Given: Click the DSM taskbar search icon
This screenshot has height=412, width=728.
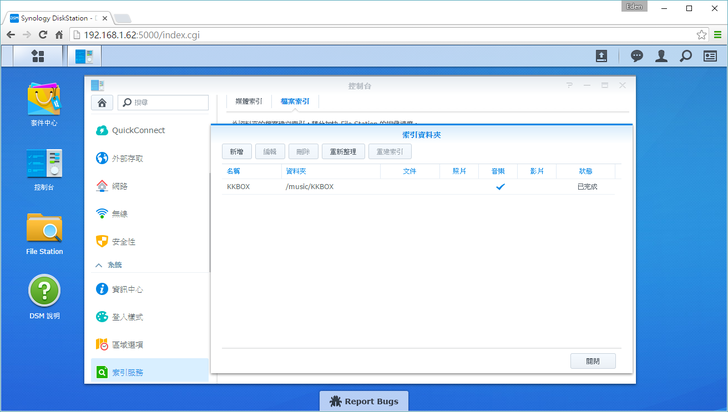Looking at the screenshot, I should pyautogui.click(x=686, y=56).
